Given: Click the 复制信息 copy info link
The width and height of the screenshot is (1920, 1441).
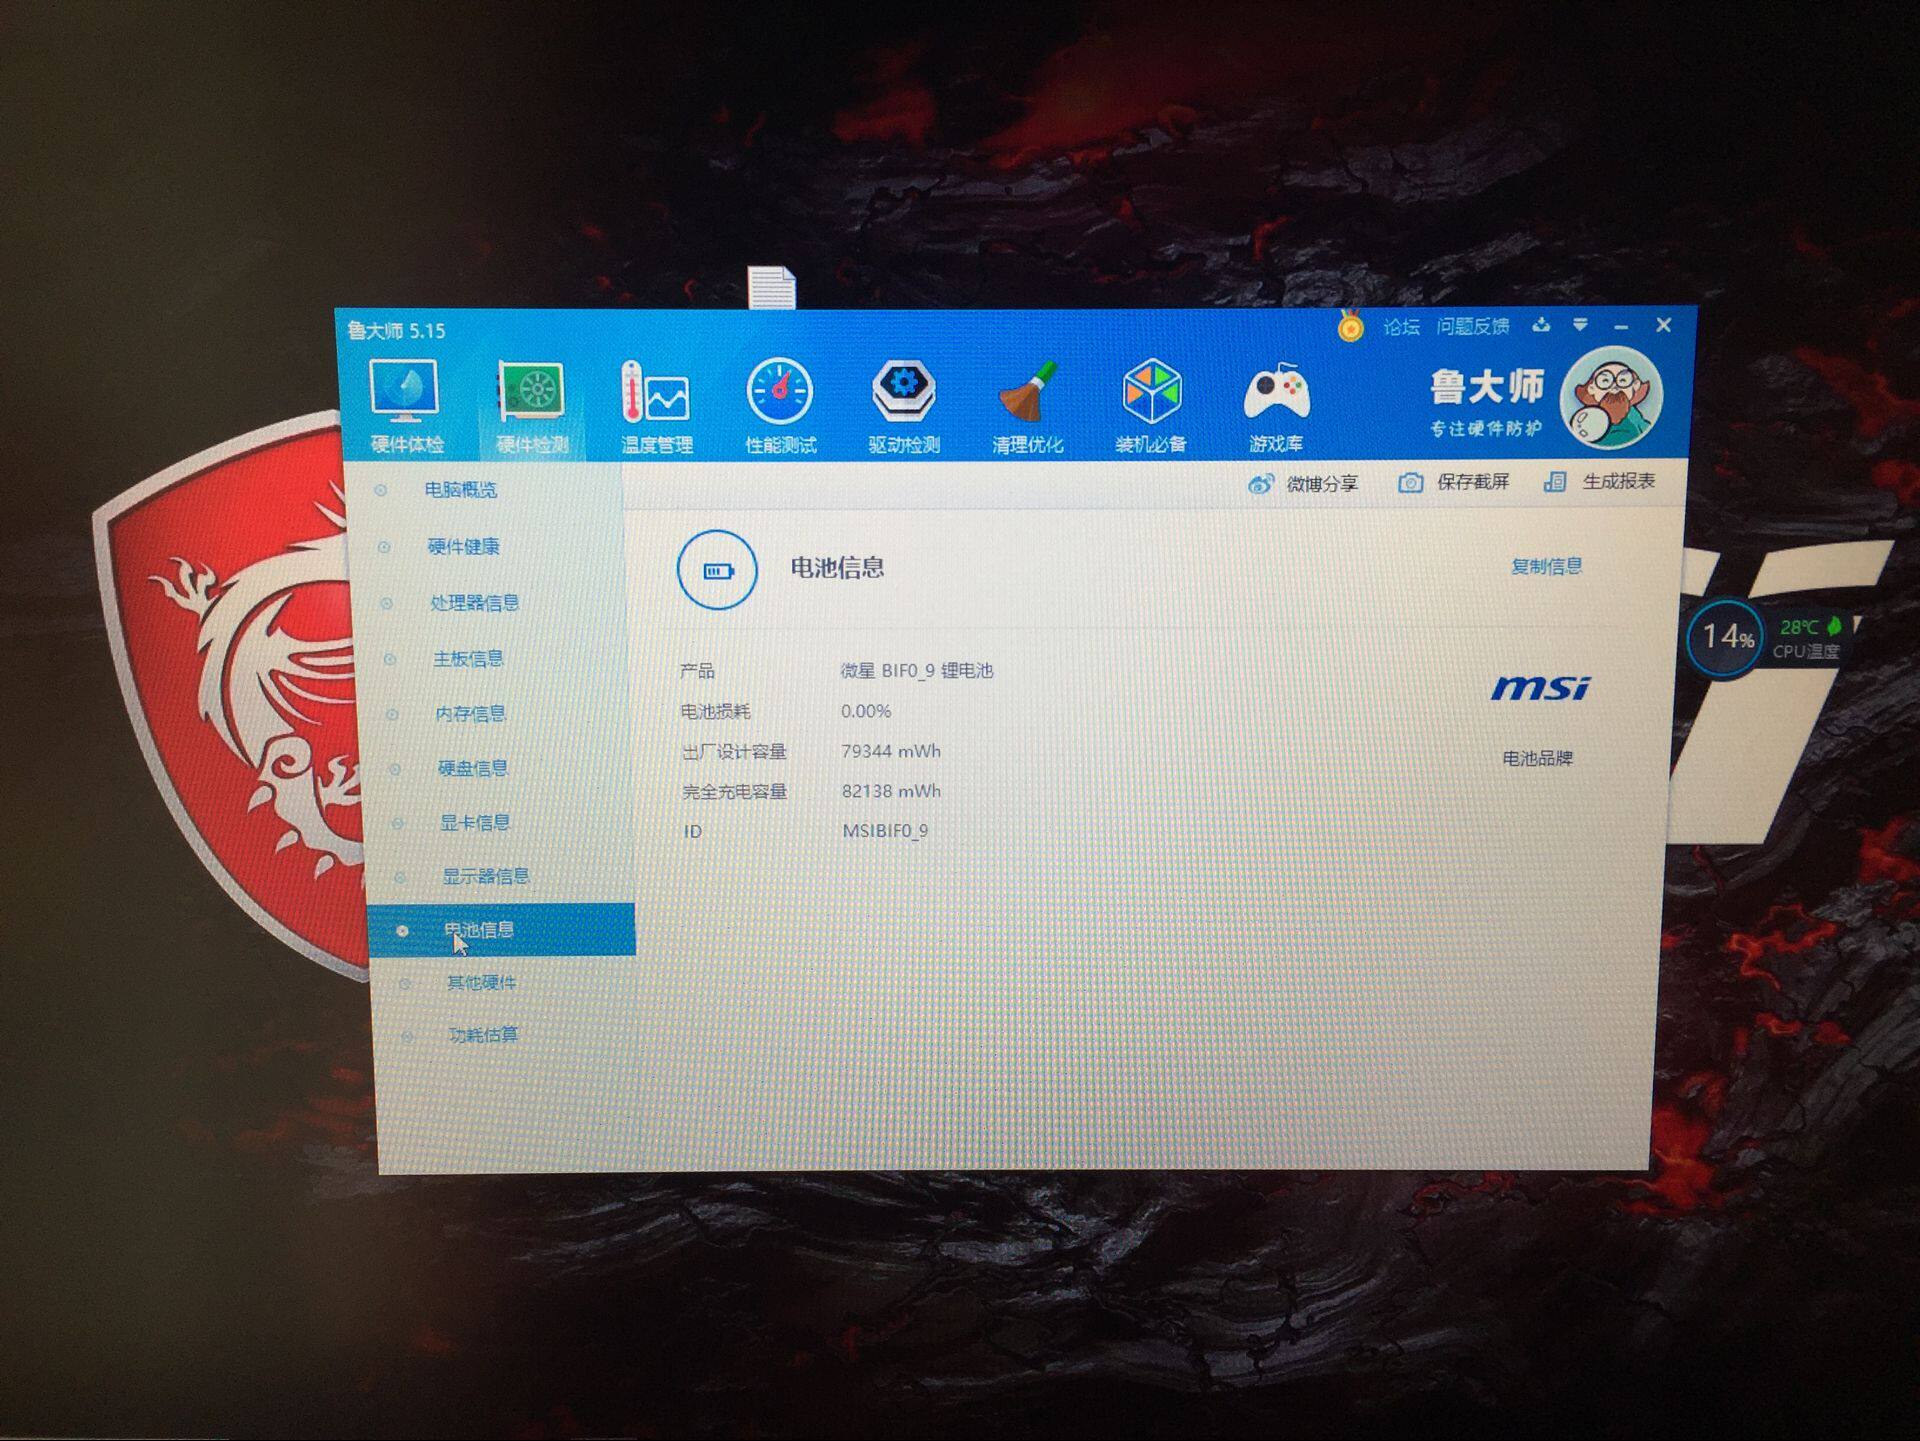Looking at the screenshot, I should coord(1546,567).
